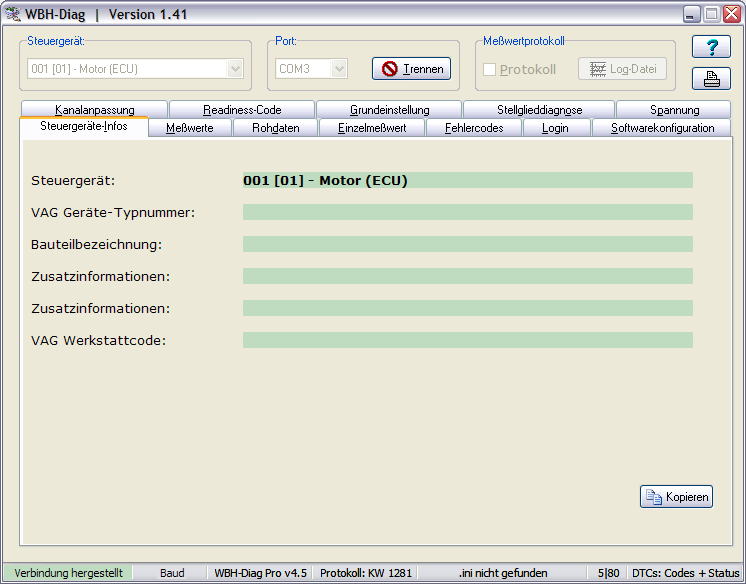Open the Login tab
The image size is (746, 584).
(x=555, y=128)
